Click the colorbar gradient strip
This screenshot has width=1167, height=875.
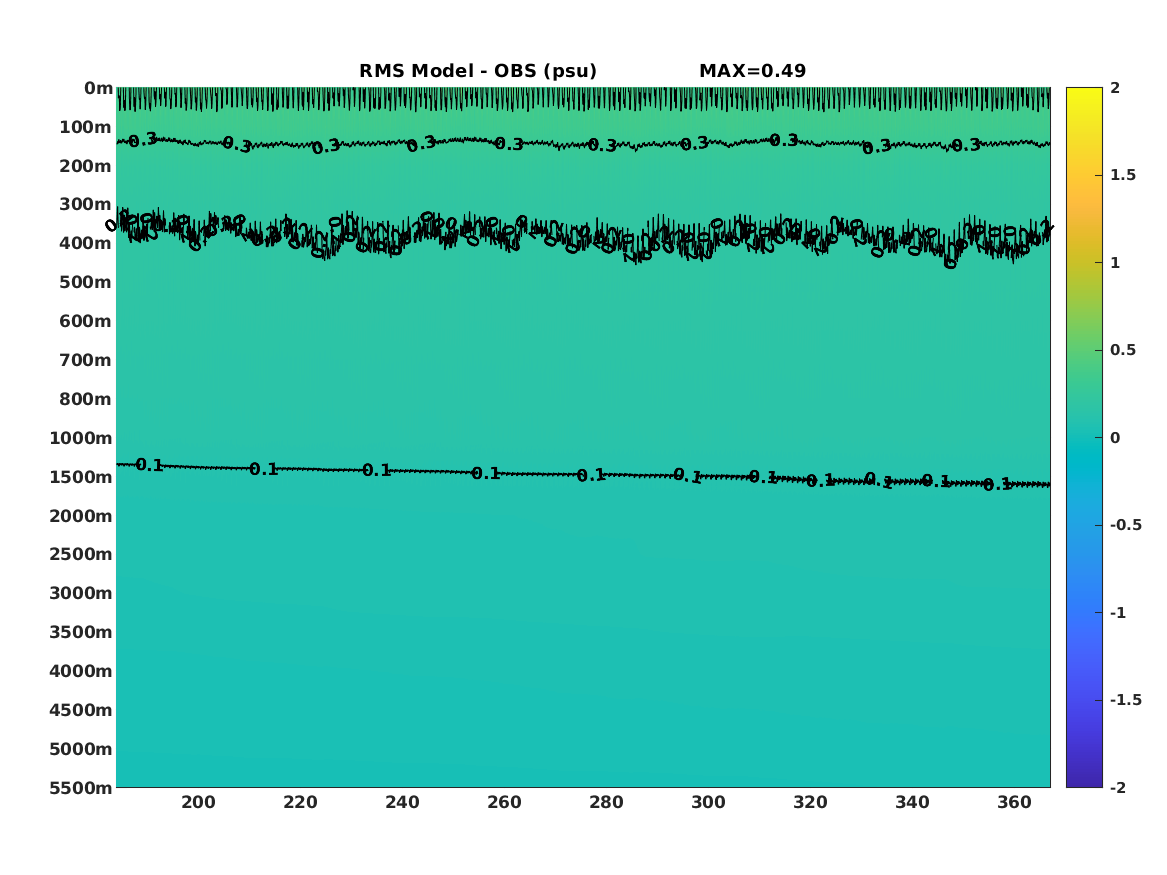(1084, 438)
